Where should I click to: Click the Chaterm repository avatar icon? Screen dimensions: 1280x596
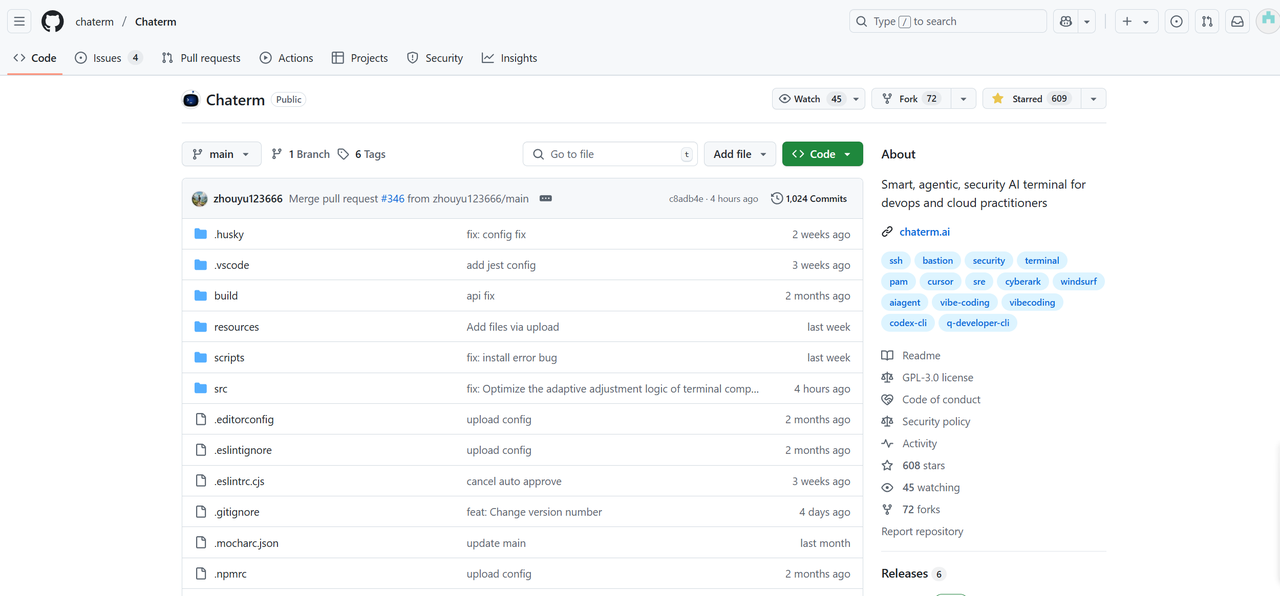coord(190,99)
